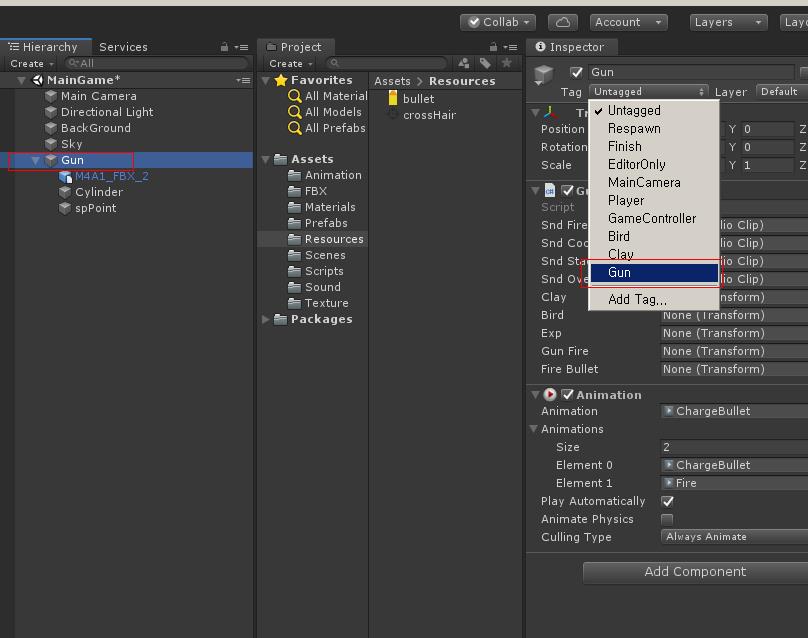Select the Inspector tab

click(570, 47)
